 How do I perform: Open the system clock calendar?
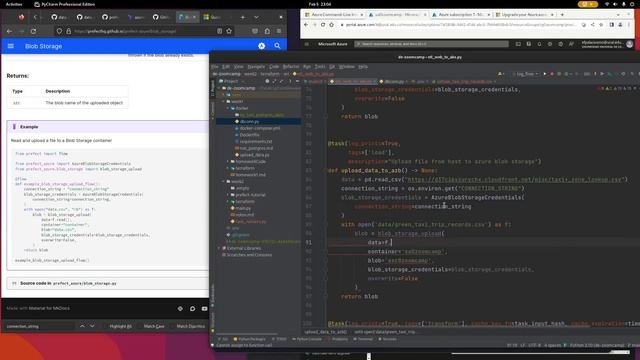click(x=320, y=4)
